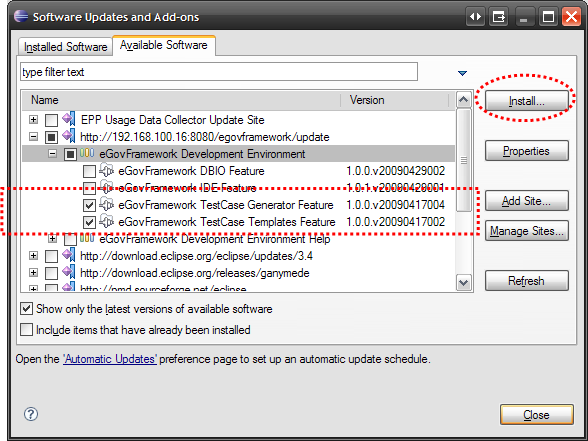This screenshot has width=588, height=441.
Task: Click the EPP Usage Data Collector site icon
Action: (69, 119)
